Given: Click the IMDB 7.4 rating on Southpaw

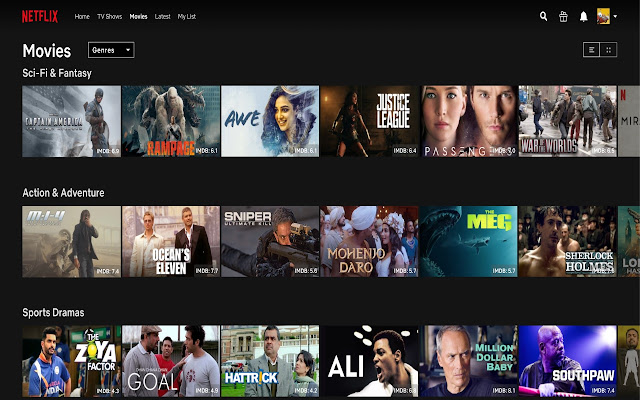Looking at the screenshot, I should pyautogui.click(x=603, y=391).
